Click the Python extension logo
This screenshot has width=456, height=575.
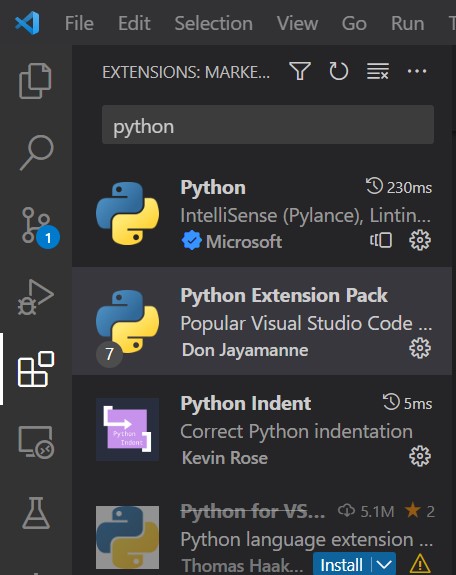tap(127, 214)
